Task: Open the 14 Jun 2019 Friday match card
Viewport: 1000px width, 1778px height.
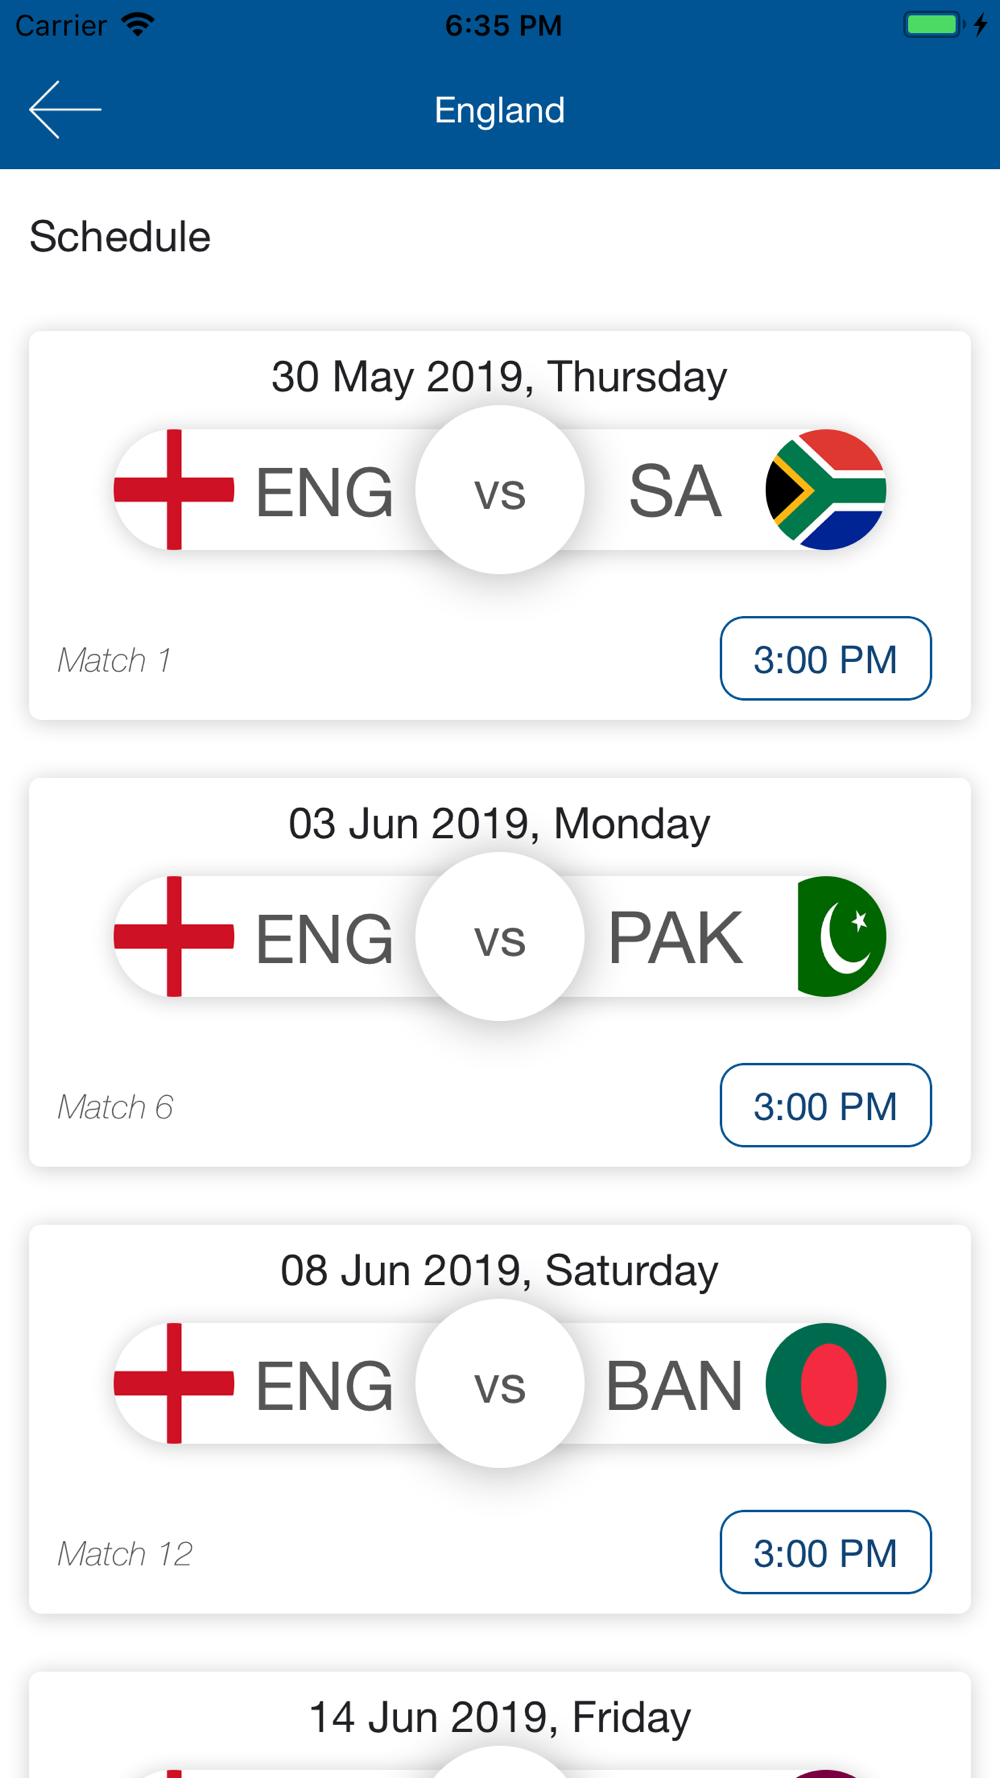Action: [500, 1726]
